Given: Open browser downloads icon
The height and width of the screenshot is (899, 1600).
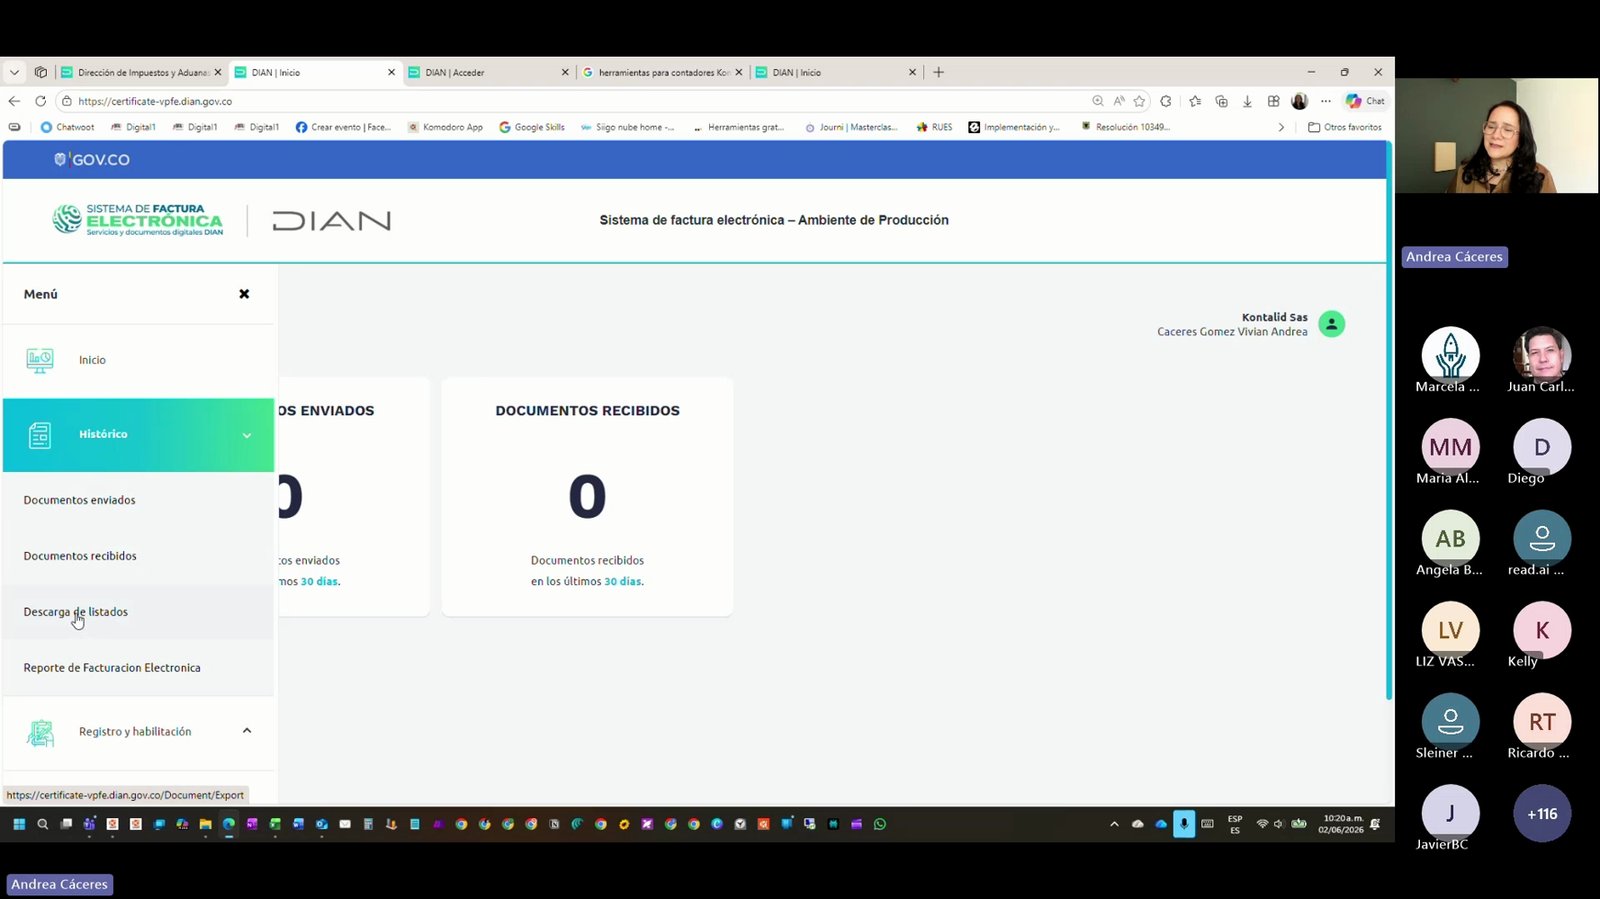Looking at the screenshot, I should coord(1247,101).
